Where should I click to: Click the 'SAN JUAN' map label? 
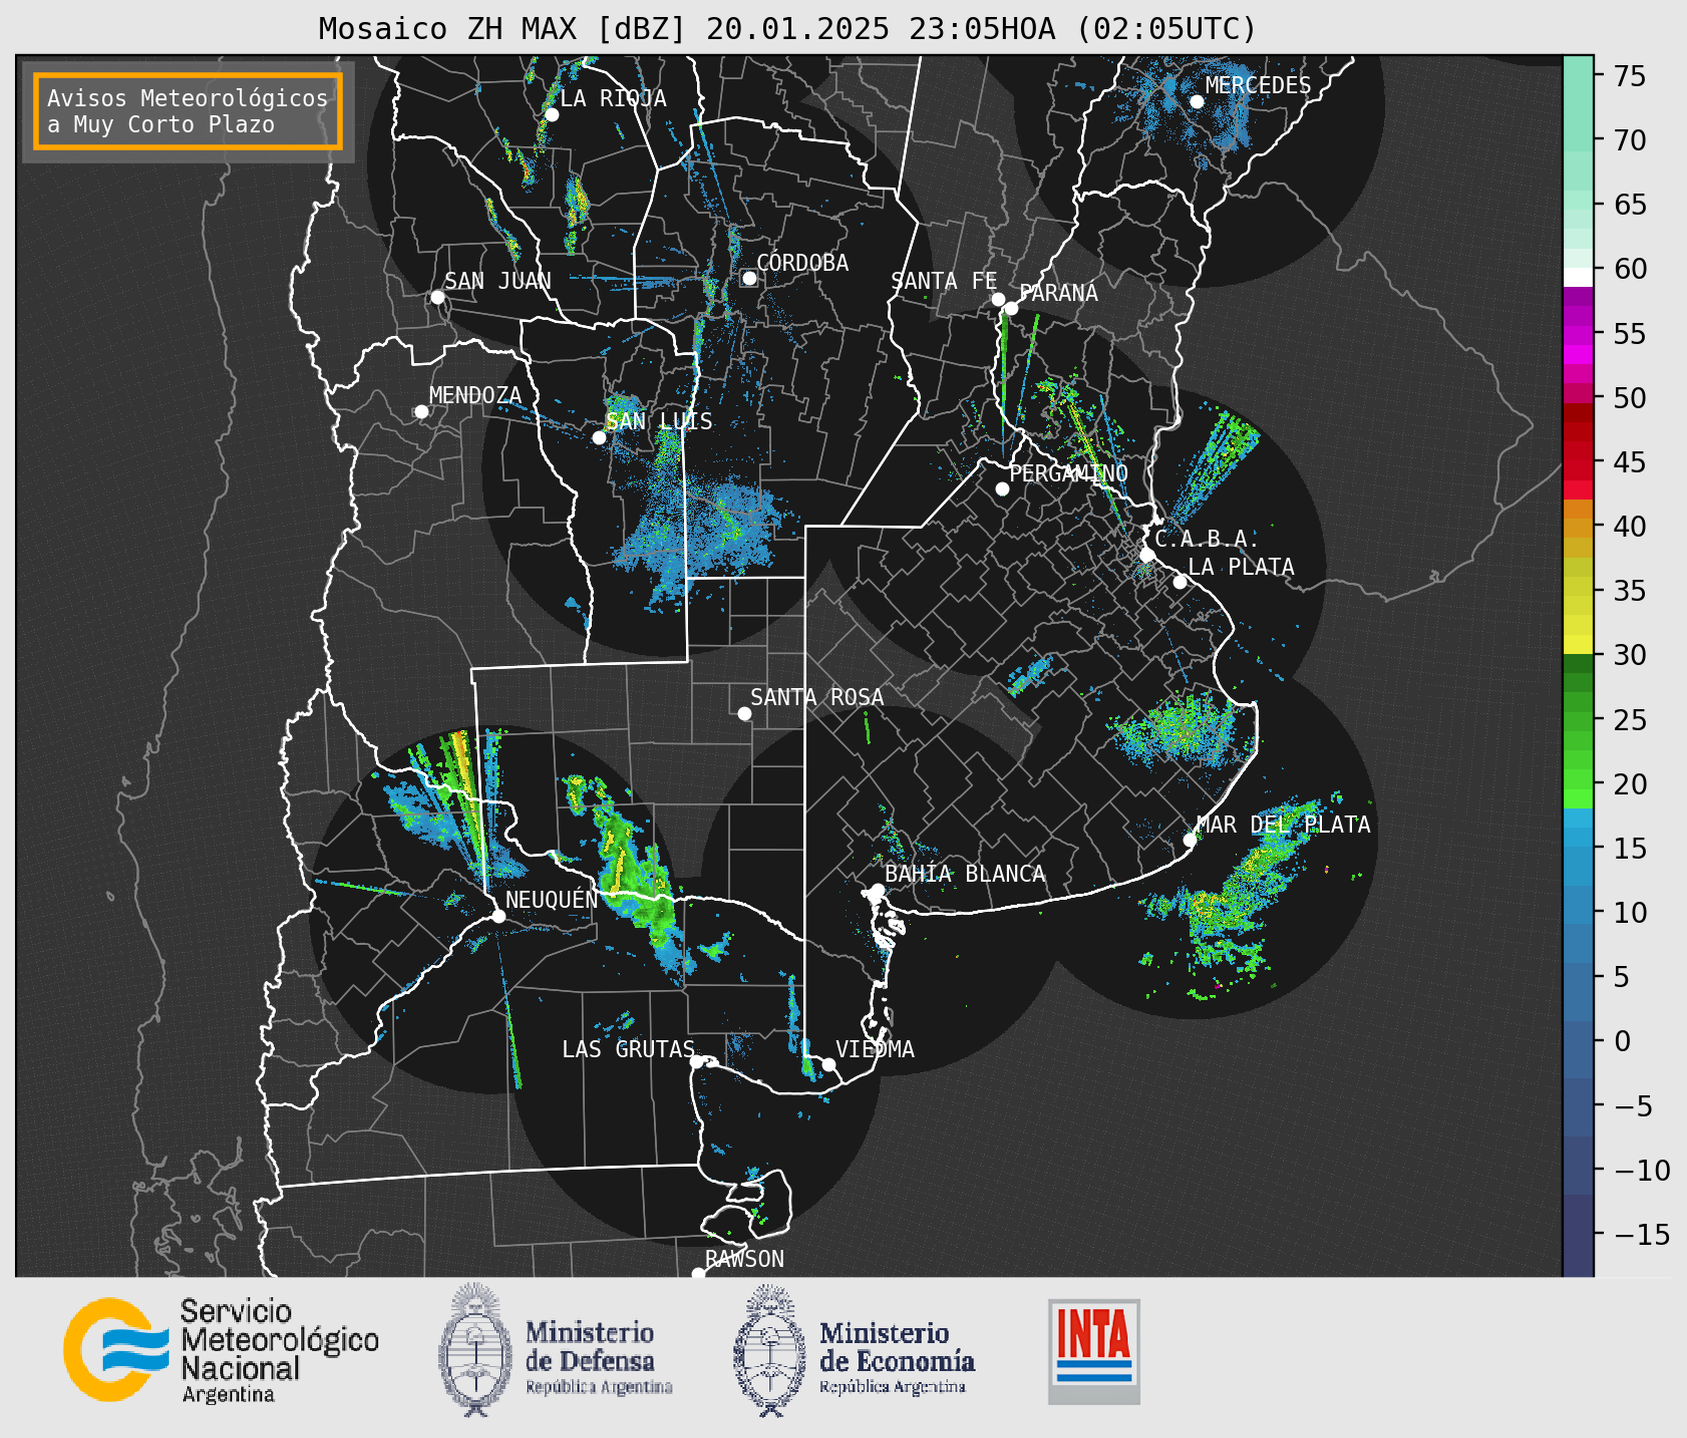pos(498,281)
